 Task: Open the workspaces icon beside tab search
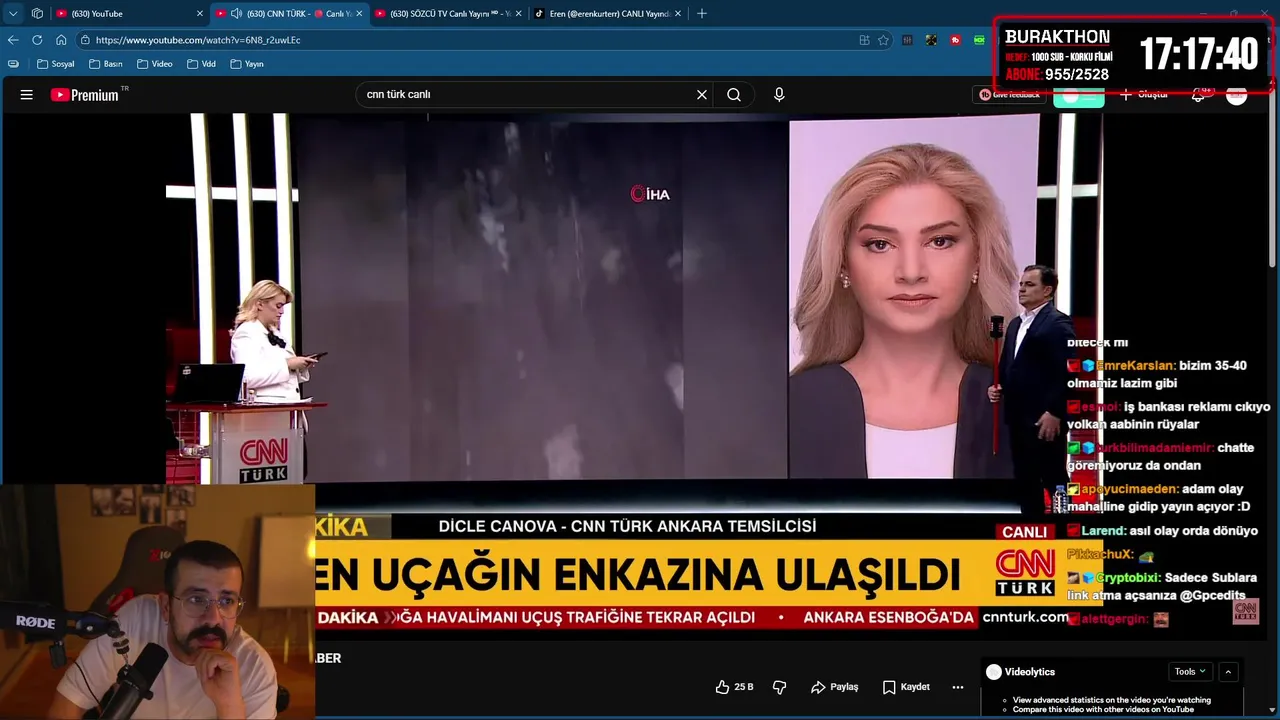tap(37, 13)
